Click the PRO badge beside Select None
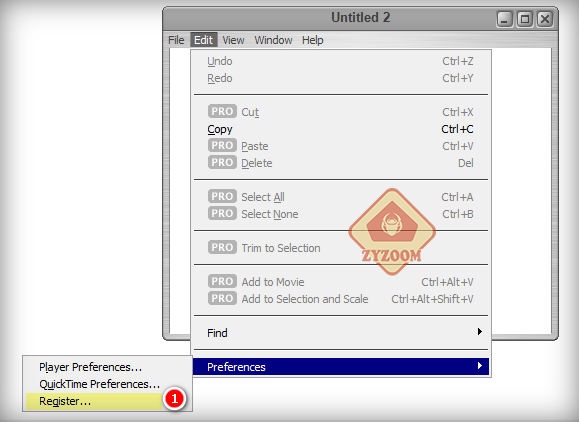579x422 pixels. click(x=222, y=213)
